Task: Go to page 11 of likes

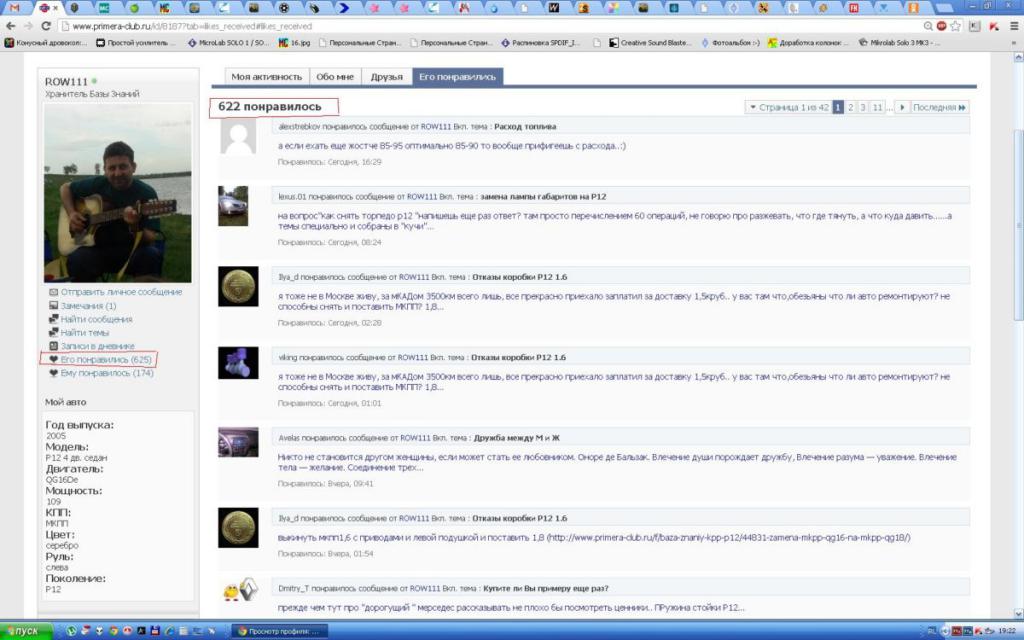Action: click(877, 107)
